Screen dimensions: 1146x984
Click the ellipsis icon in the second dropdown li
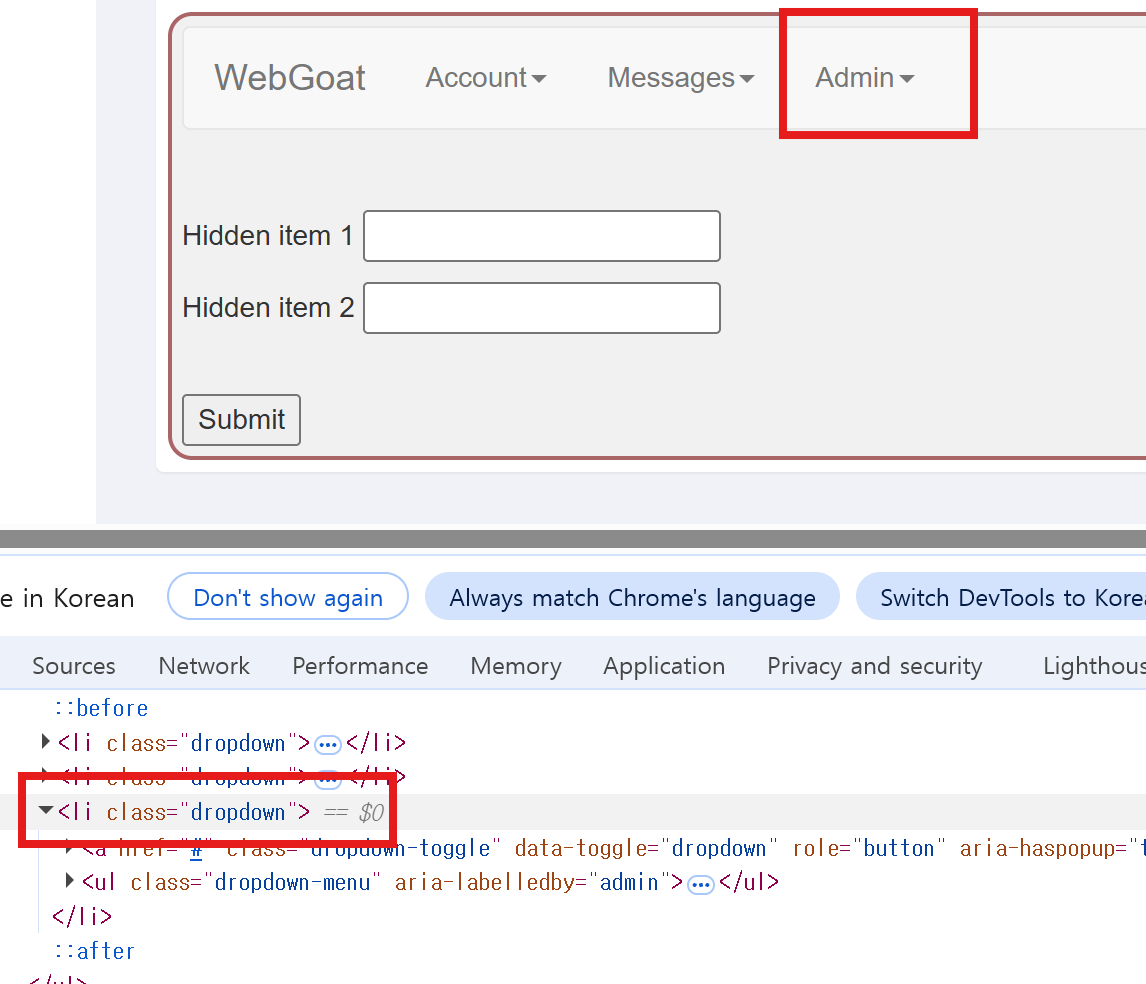point(327,777)
